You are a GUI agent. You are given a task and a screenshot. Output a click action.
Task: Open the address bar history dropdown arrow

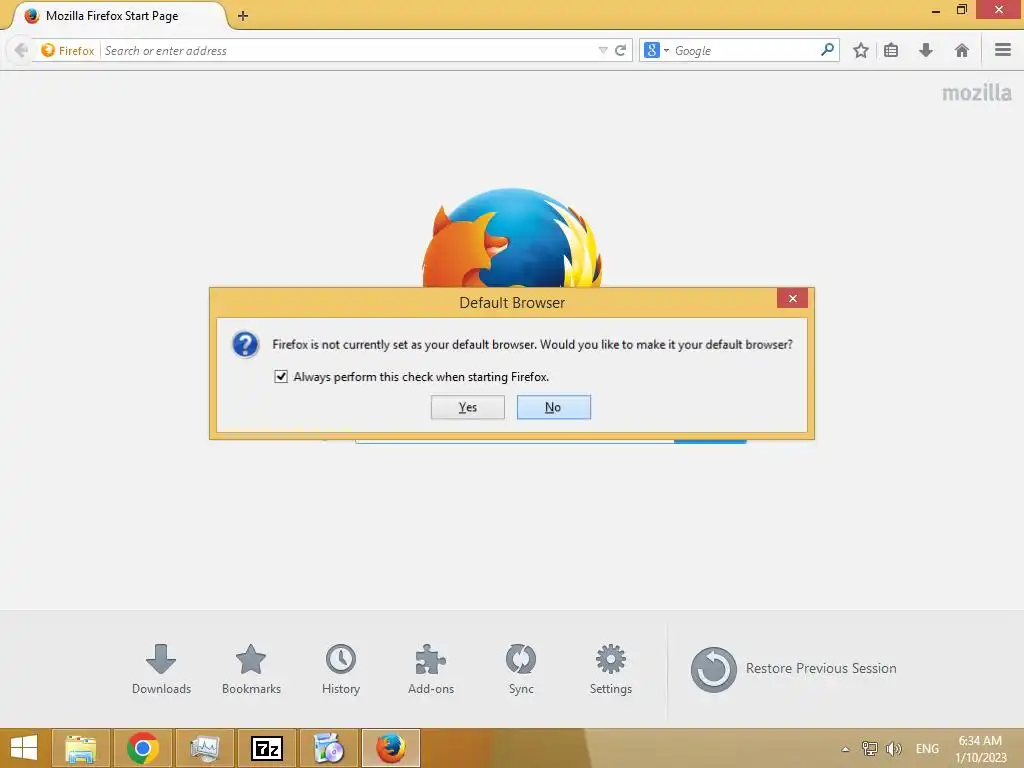602,50
